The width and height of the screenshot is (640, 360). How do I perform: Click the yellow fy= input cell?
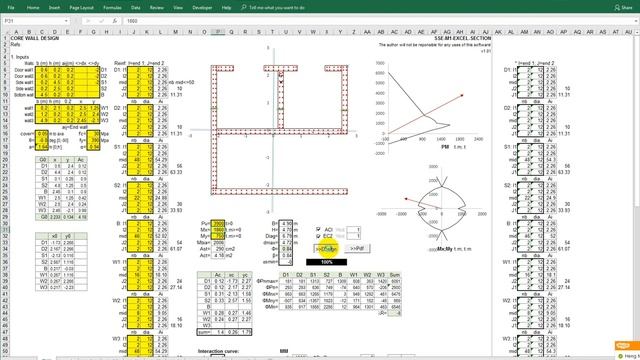[x=93, y=140]
